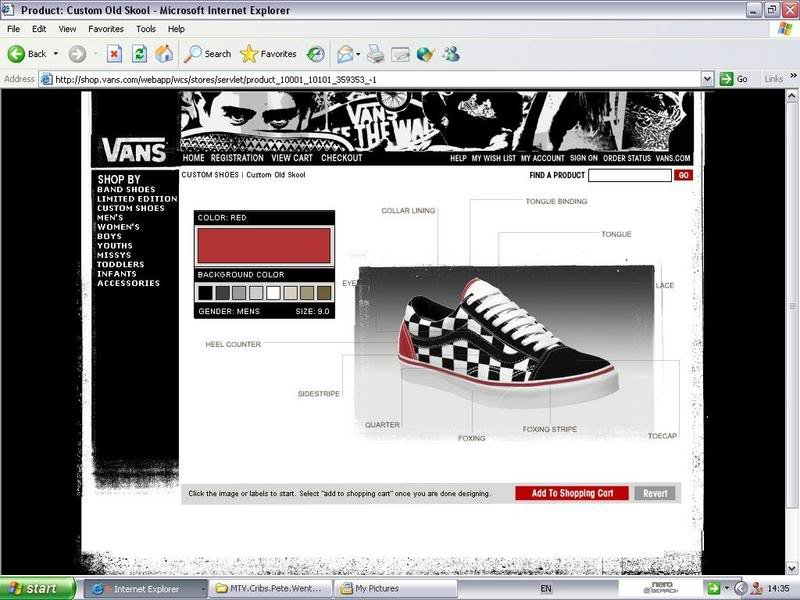Open the View menu
The height and width of the screenshot is (600, 800).
[67, 29]
